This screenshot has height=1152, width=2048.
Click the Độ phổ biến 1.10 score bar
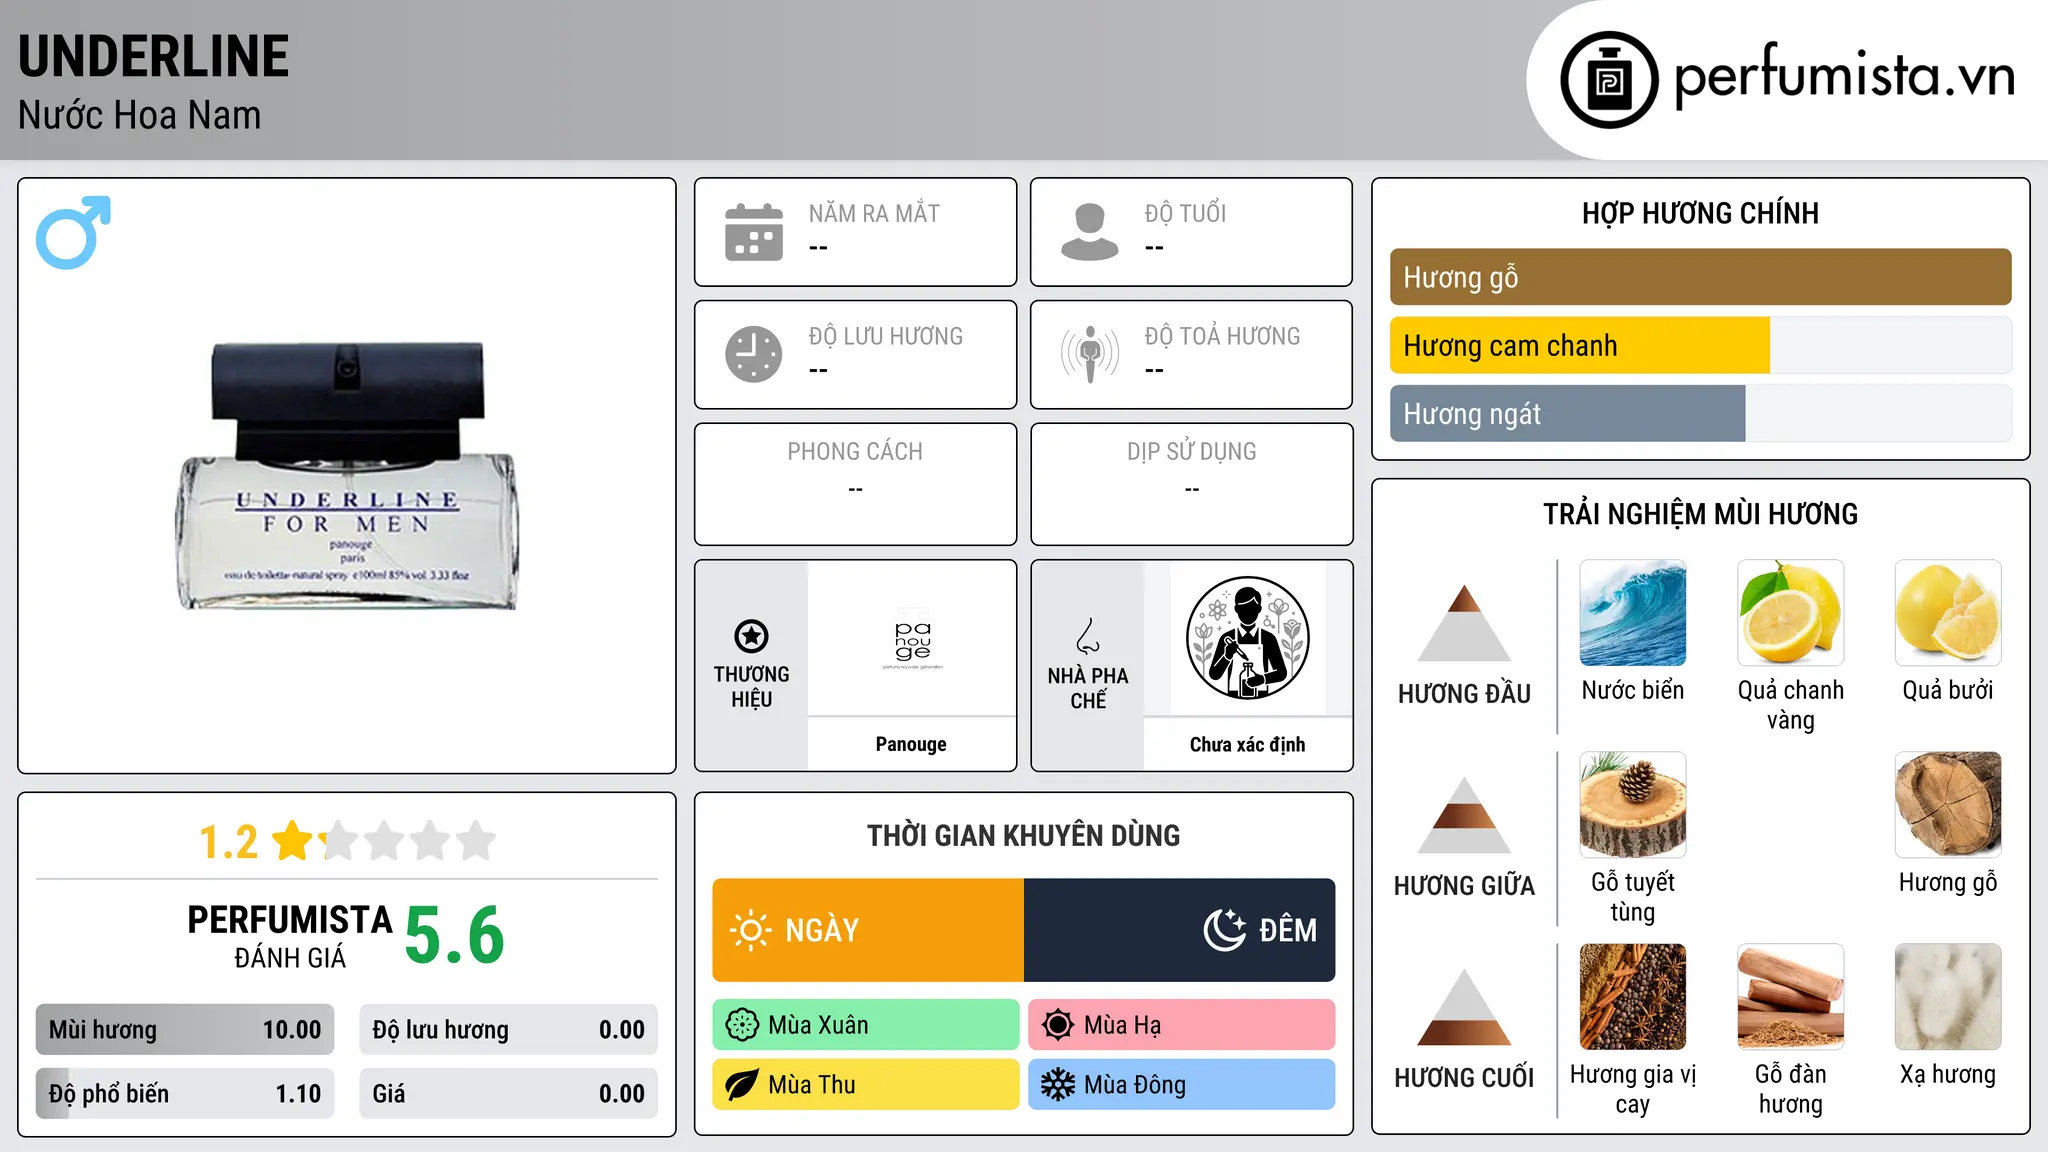tap(185, 1094)
